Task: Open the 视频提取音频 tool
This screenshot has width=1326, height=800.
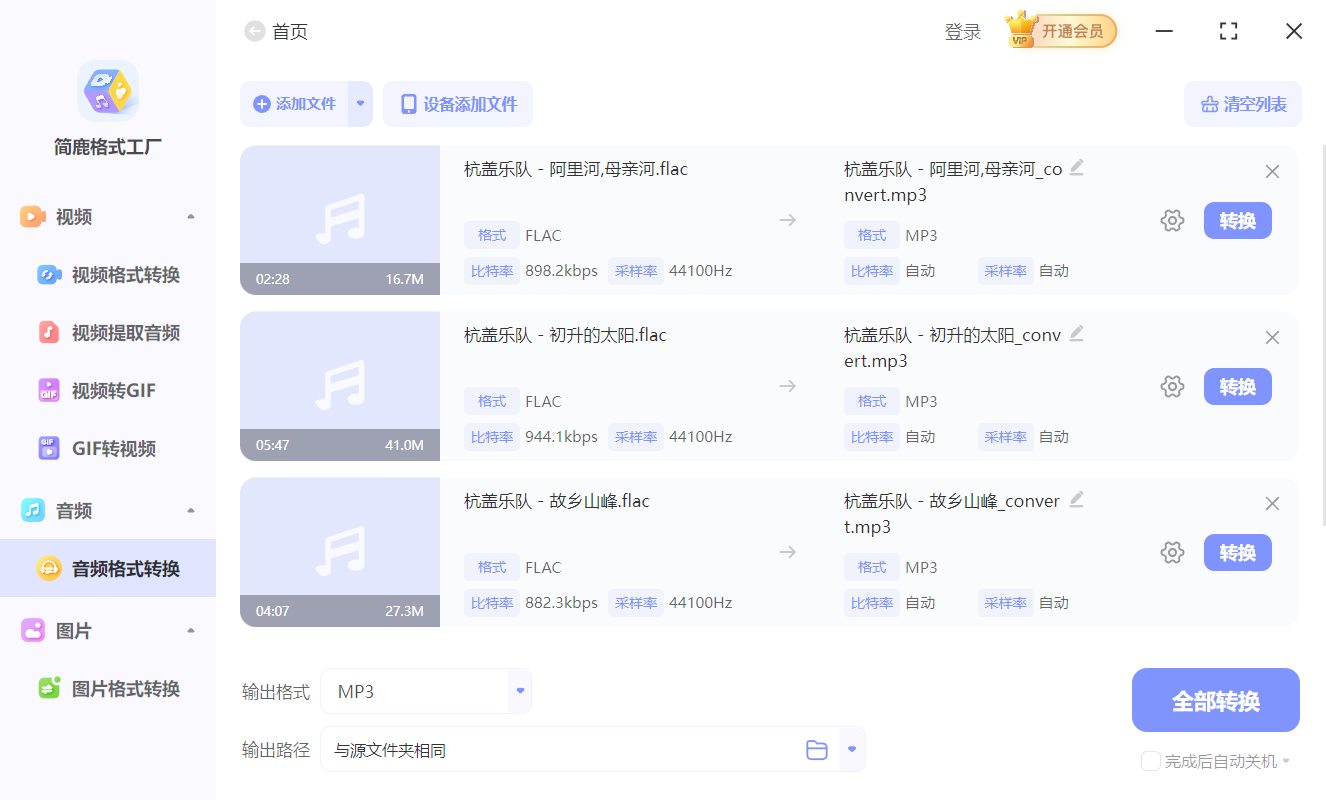Action: tap(107, 332)
